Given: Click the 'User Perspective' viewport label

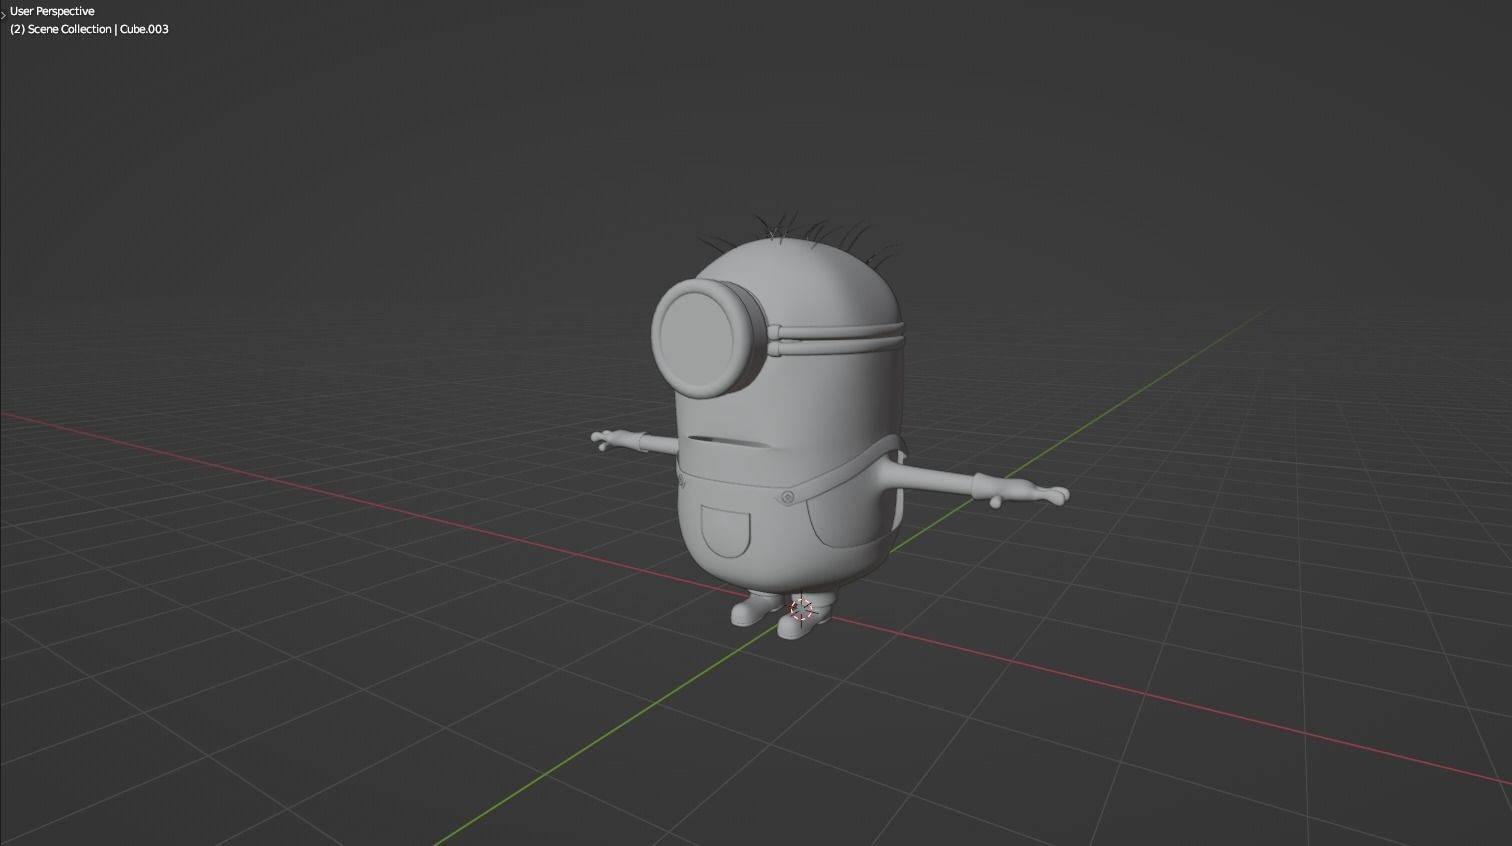Looking at the screenshot, I should 52,11.
